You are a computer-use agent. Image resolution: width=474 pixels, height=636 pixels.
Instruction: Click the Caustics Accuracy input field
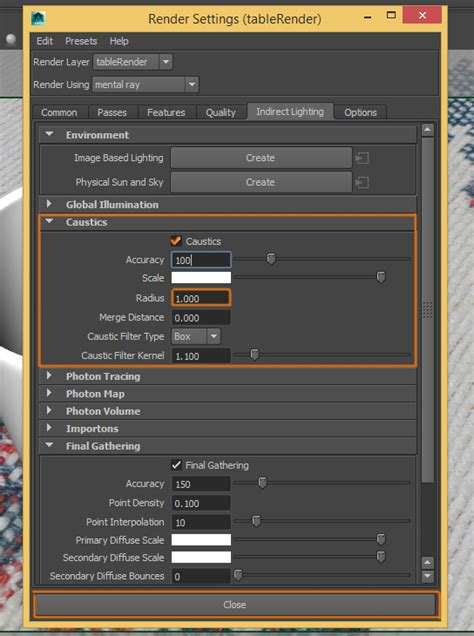(201, 260)
